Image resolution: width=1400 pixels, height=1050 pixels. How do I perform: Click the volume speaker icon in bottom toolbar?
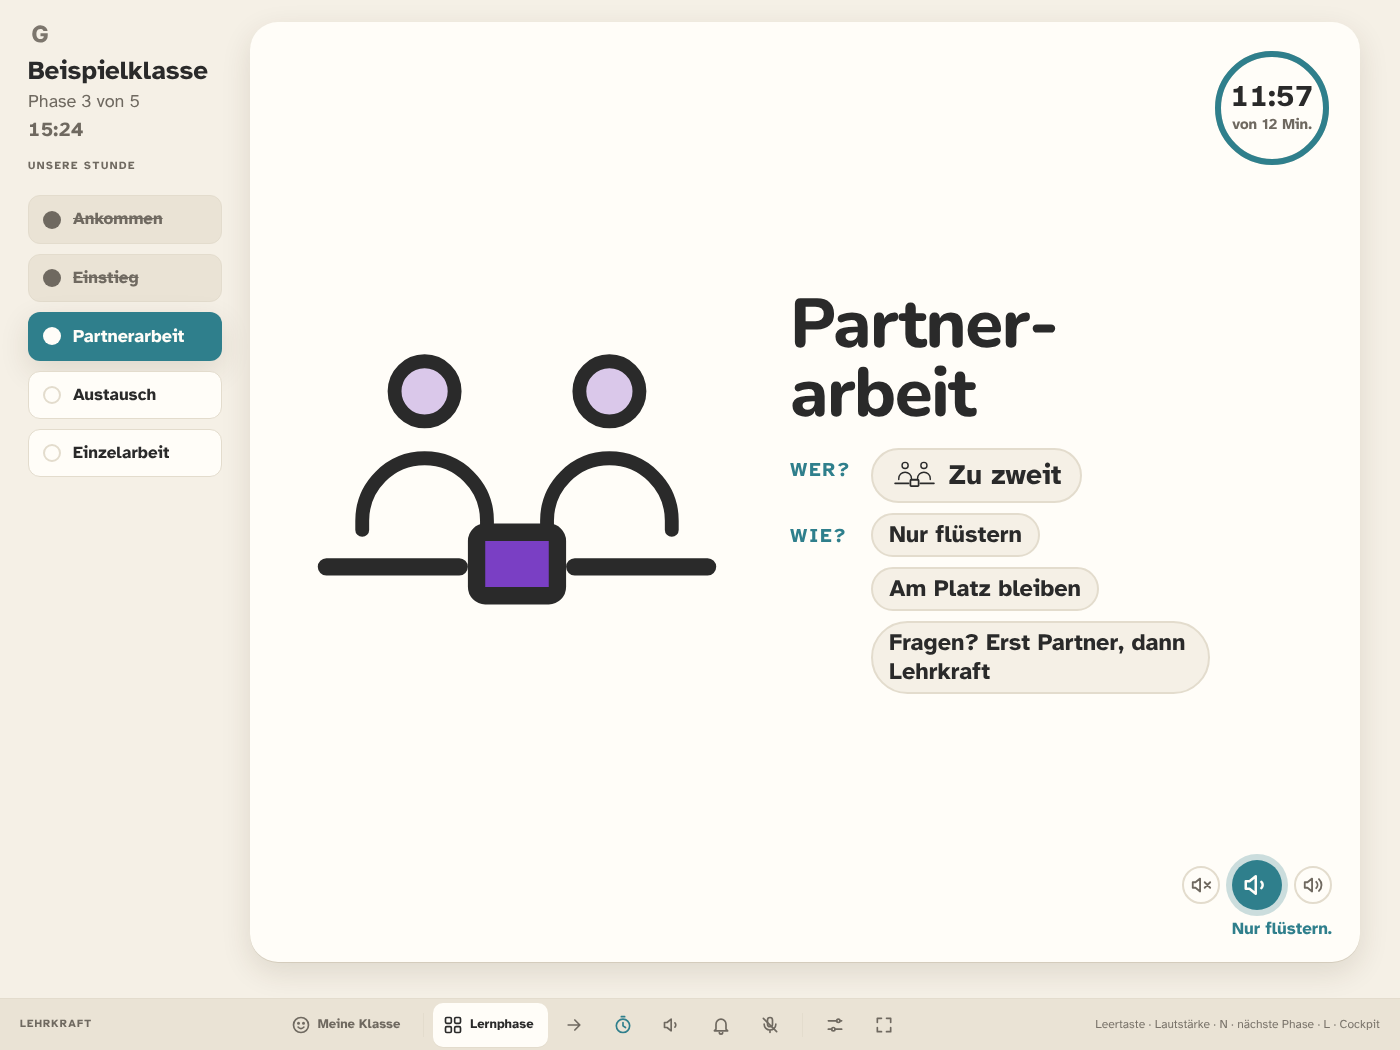tap(671, 1025)
